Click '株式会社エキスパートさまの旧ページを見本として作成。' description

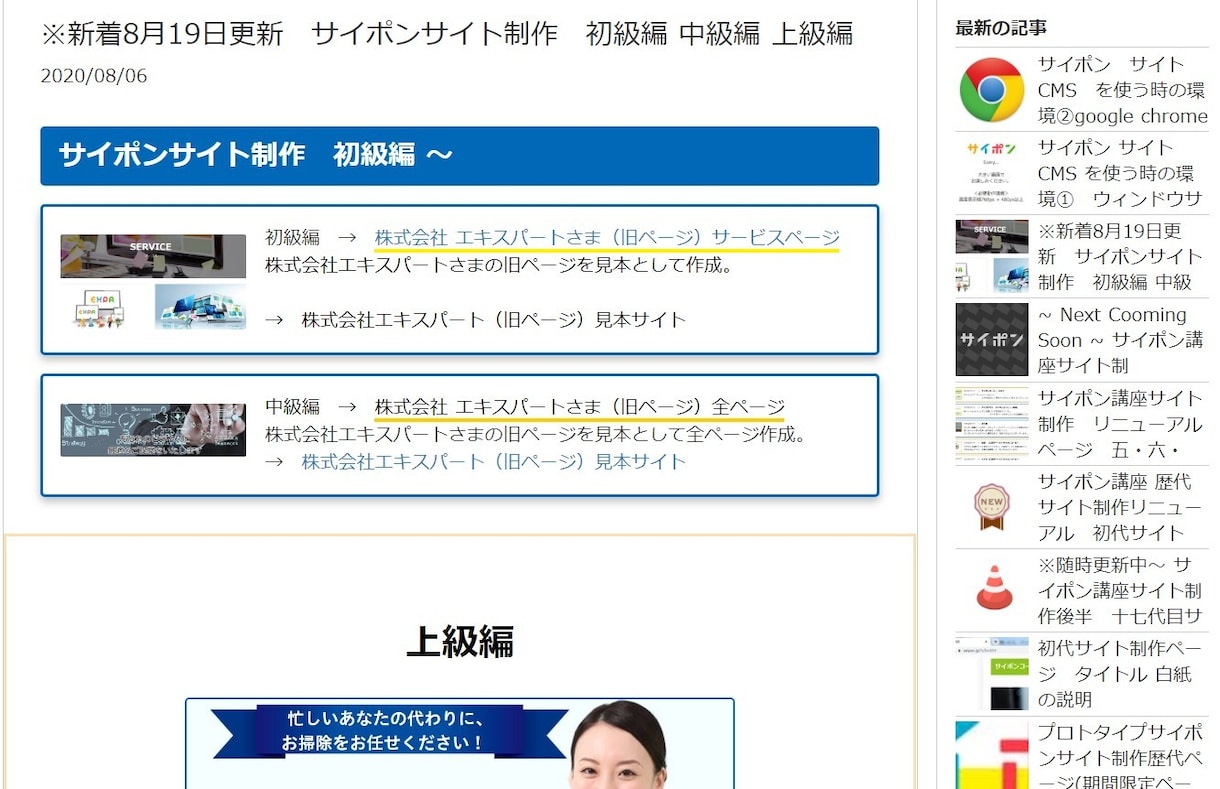coord(500,266)
